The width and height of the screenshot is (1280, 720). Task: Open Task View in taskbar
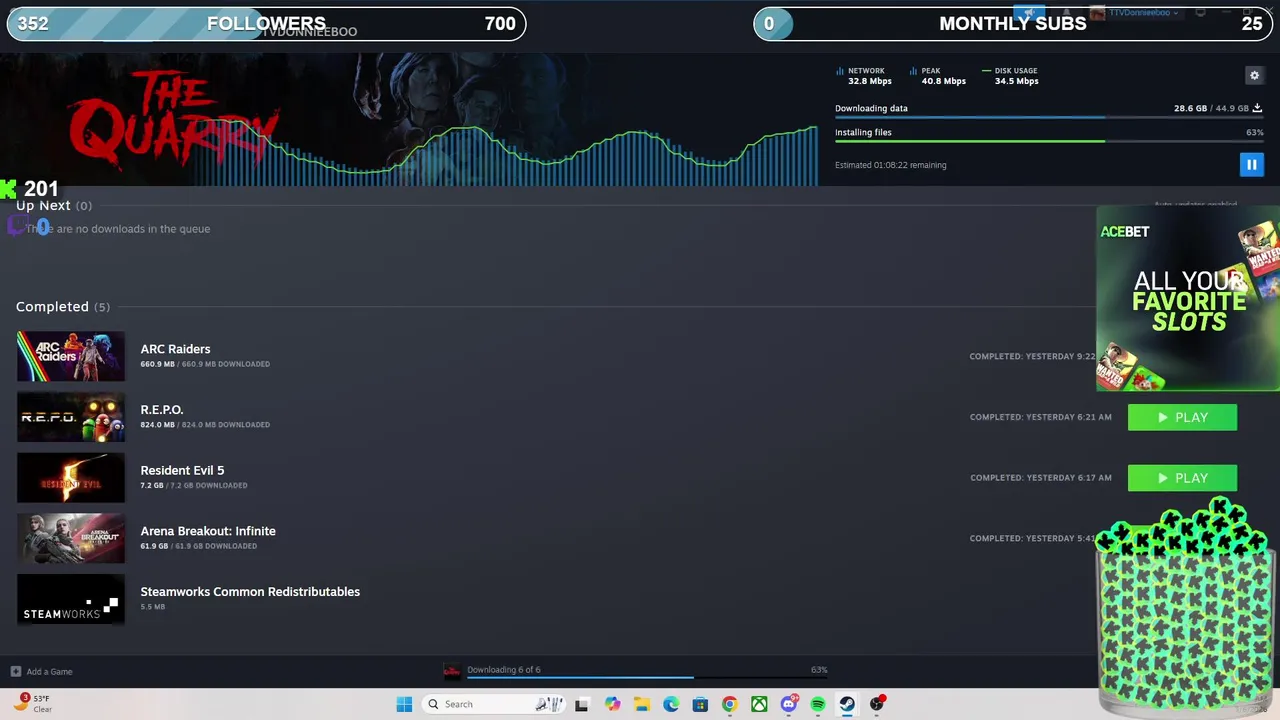582,704
